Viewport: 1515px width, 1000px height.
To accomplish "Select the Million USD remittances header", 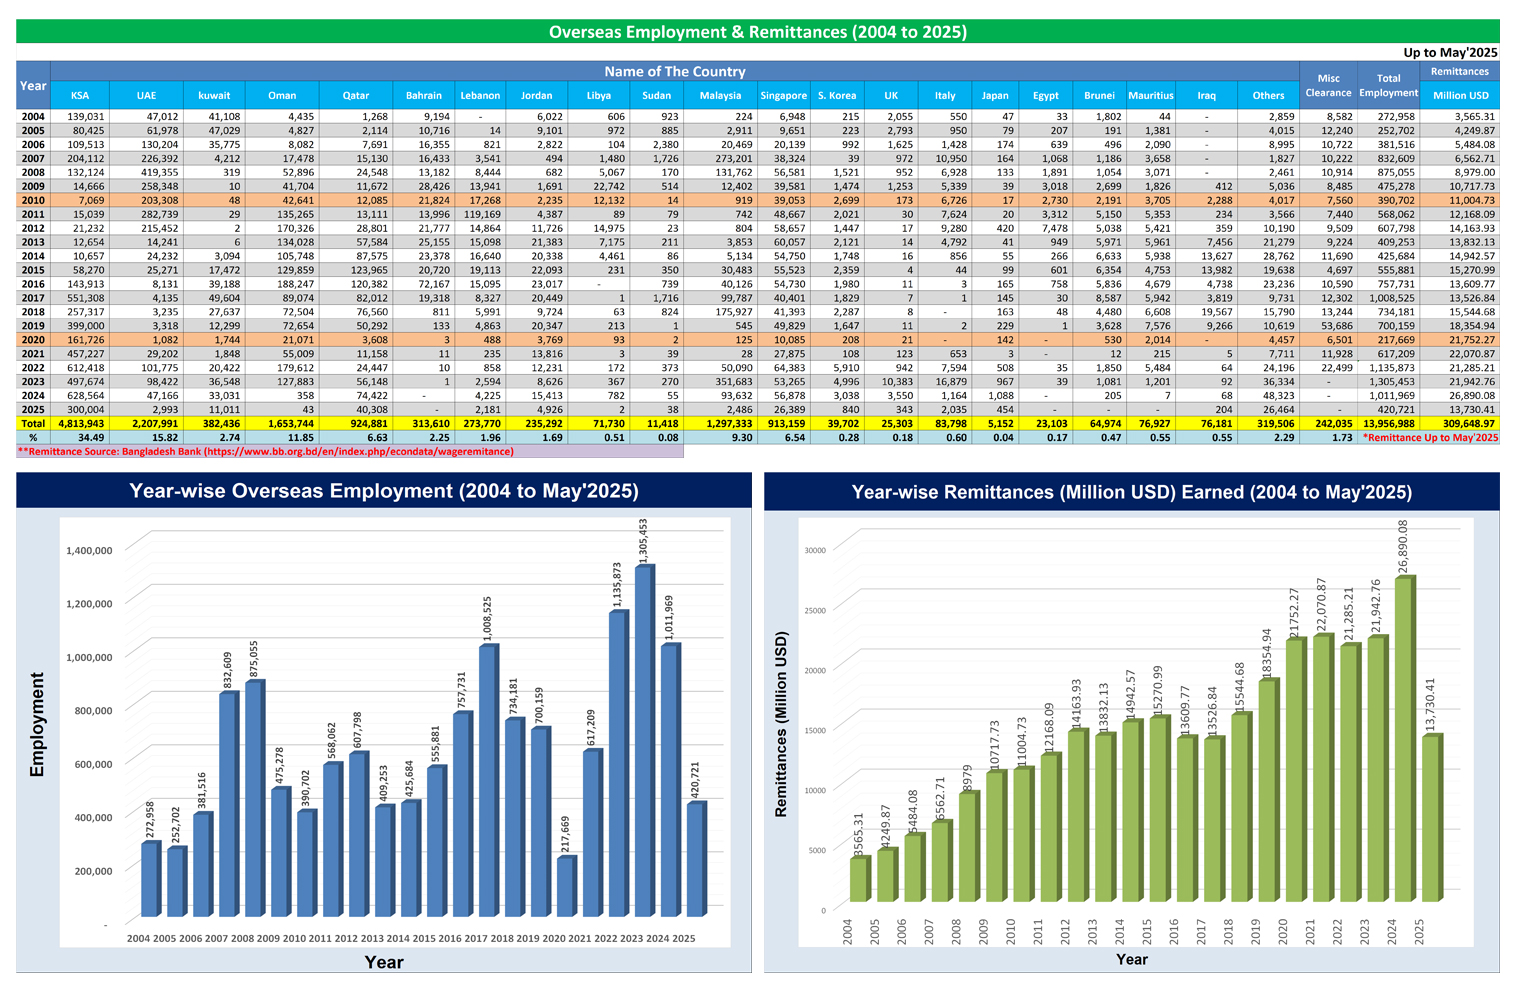I will click(x=1460, y=95).
